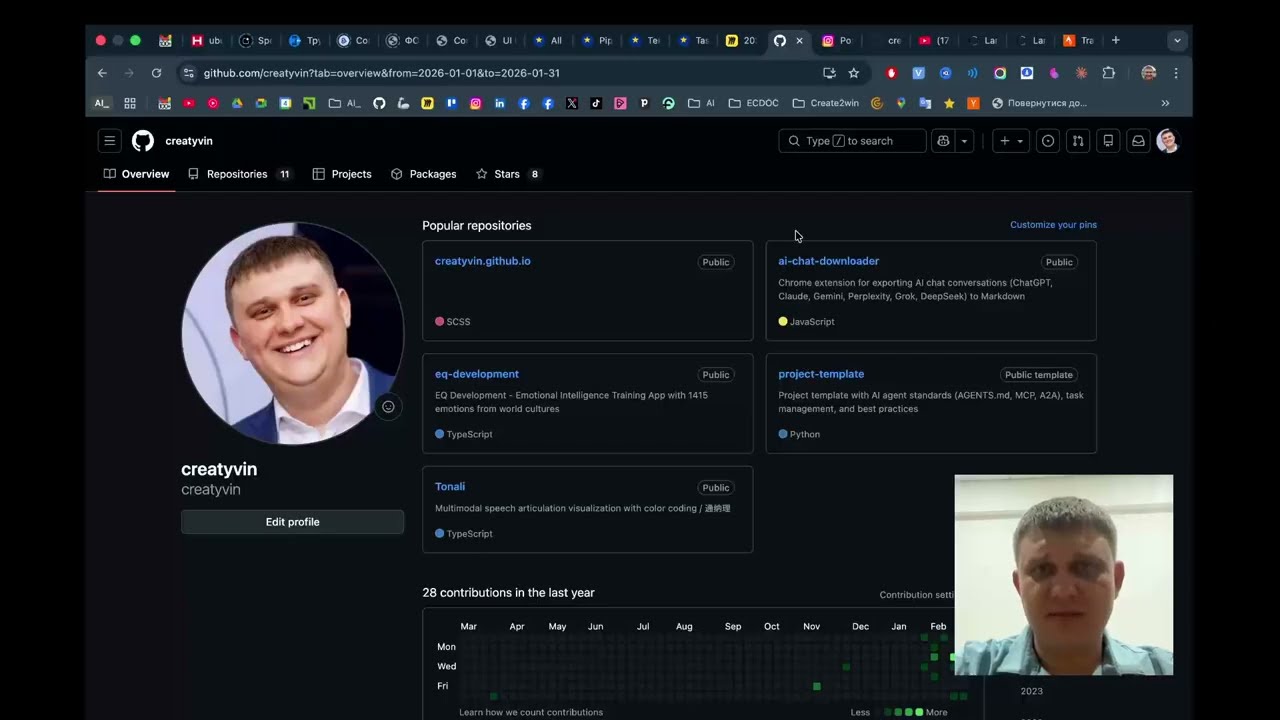Screen dimensions: 1280x720
Task: Click the GitHub Octocat logo
Action: [x=143, y=141]
